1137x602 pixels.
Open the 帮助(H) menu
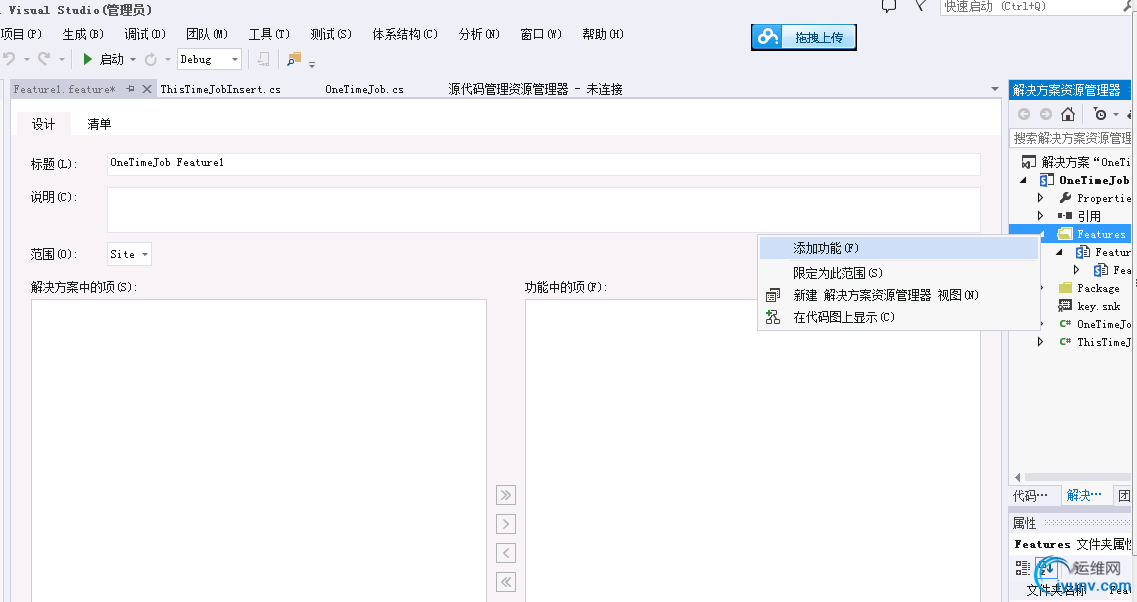[603, 34]
